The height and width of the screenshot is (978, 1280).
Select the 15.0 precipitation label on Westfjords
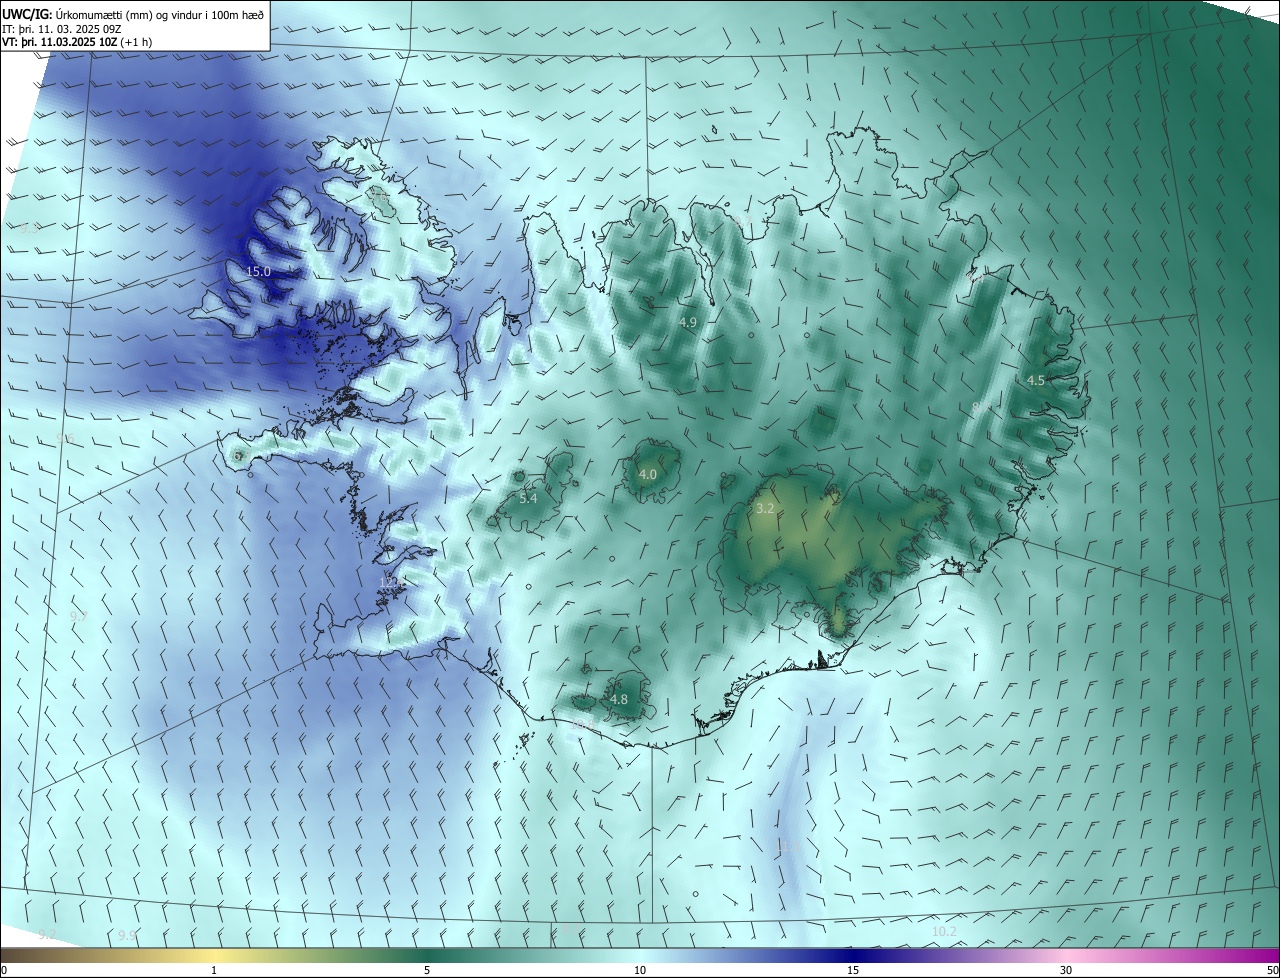(258, 271)
